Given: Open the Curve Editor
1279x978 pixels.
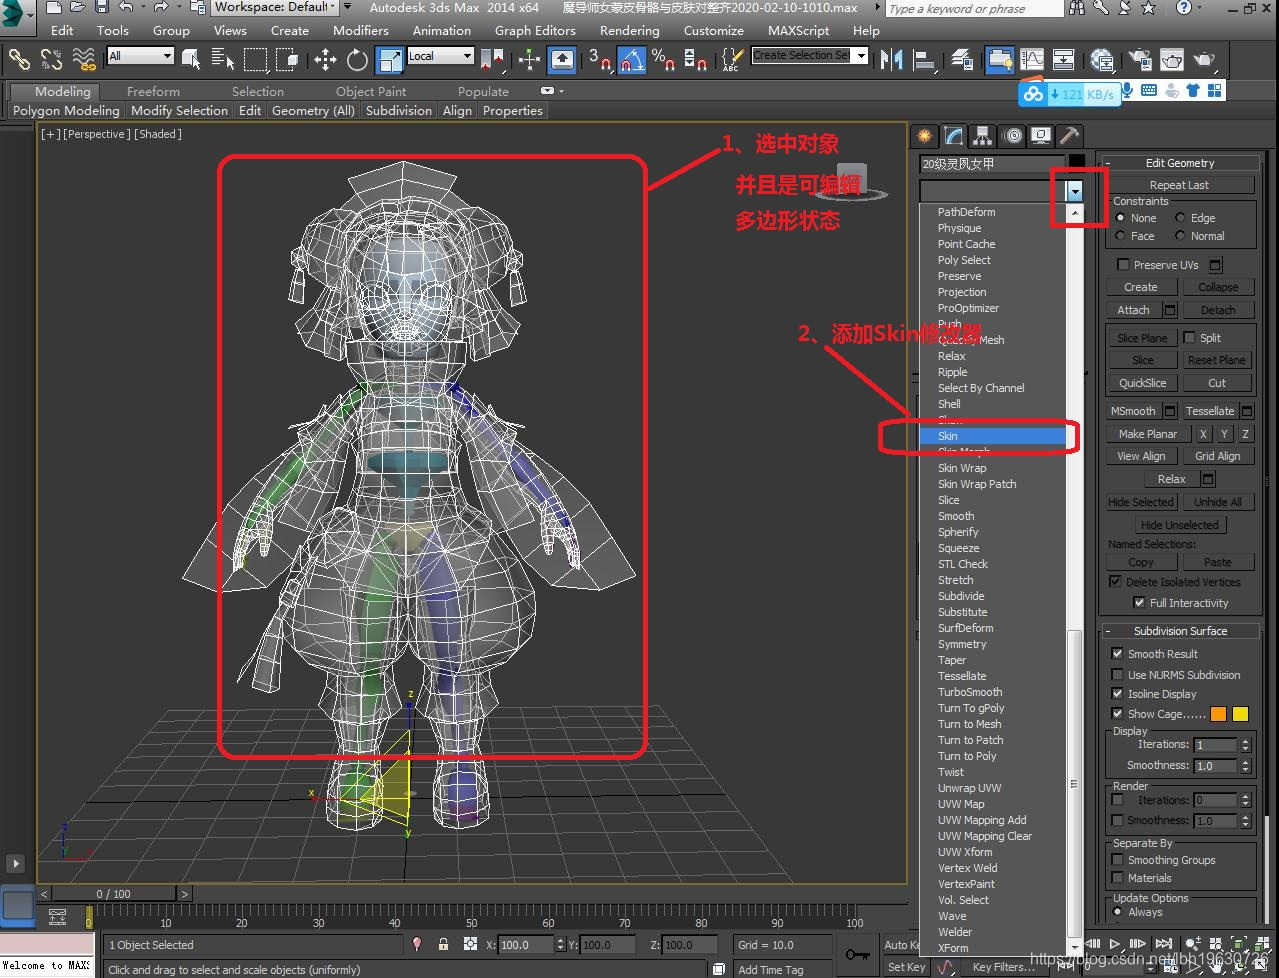Looking at the screenshot, I should pos(1031,59).
